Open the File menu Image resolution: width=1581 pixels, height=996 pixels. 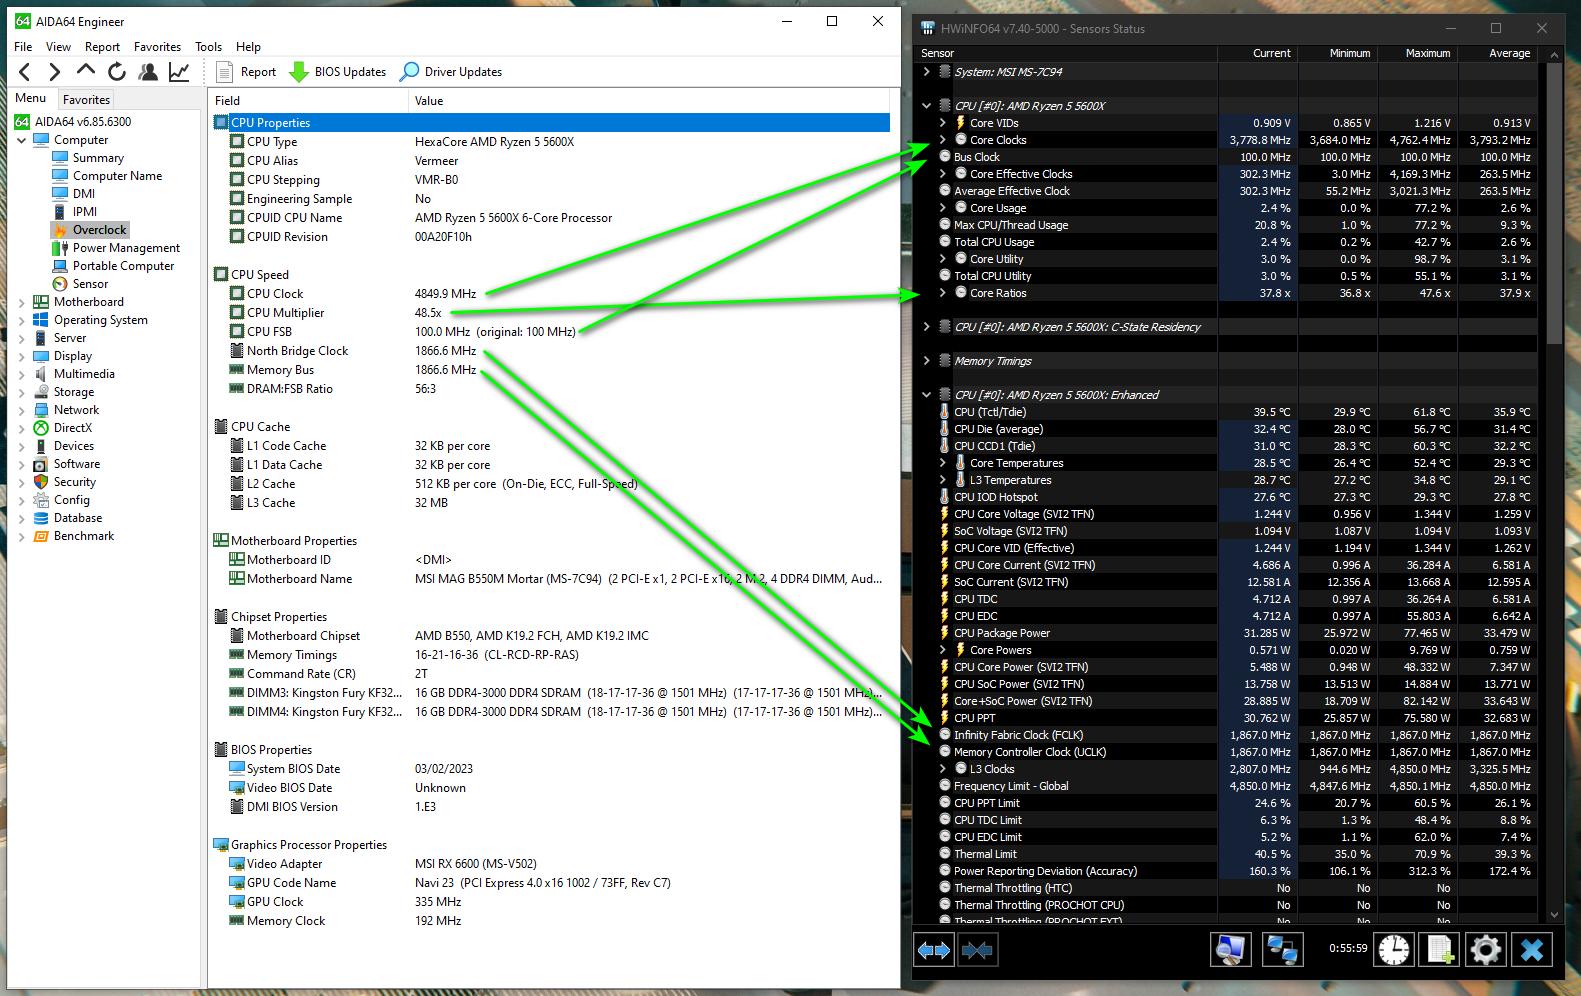[23, 47]
